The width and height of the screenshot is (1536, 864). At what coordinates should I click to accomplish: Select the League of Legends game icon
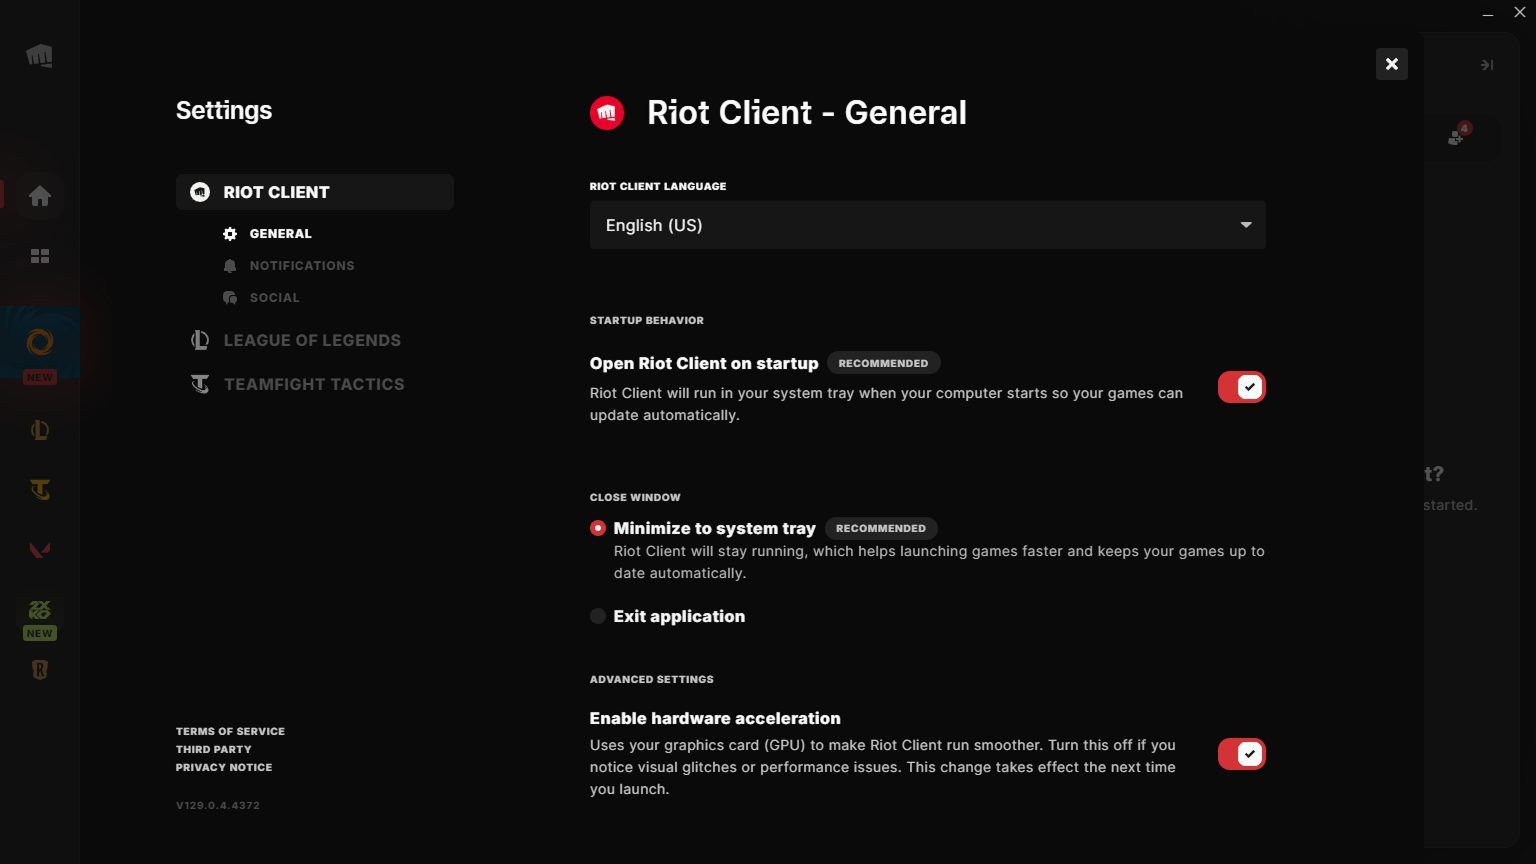pos(40,429)
